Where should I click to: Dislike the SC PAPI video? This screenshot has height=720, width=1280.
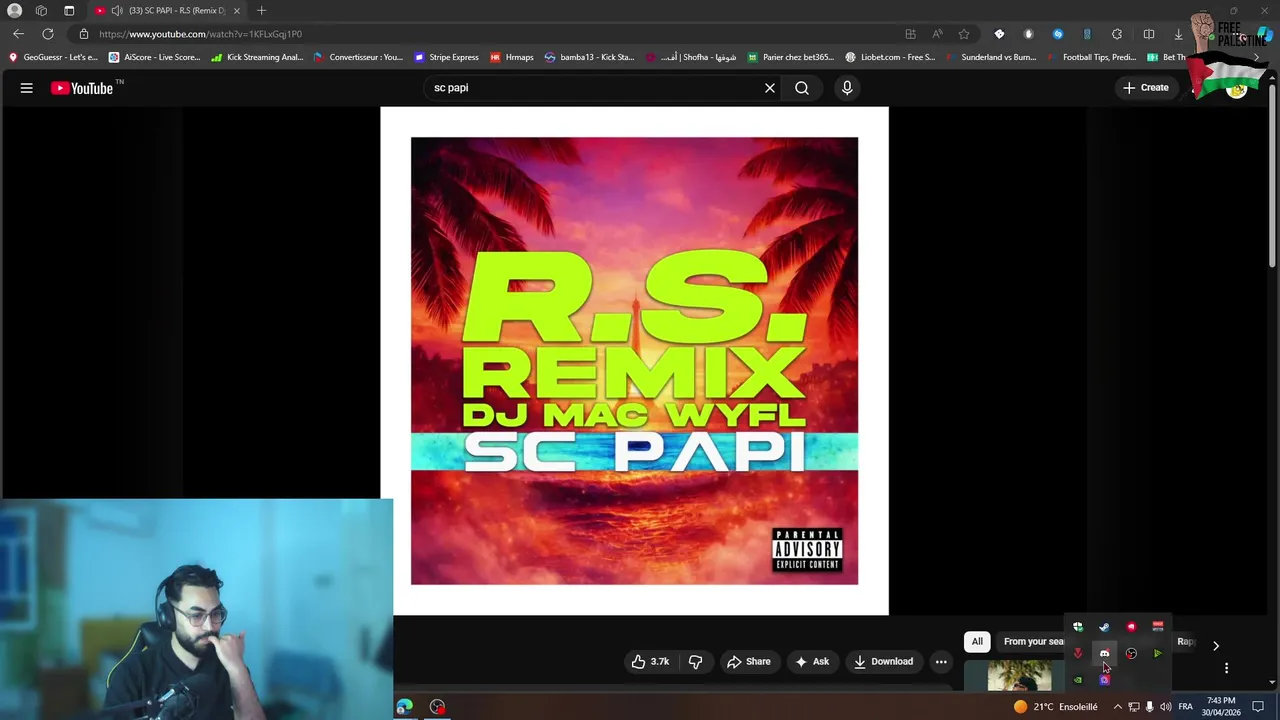[696, 661]
